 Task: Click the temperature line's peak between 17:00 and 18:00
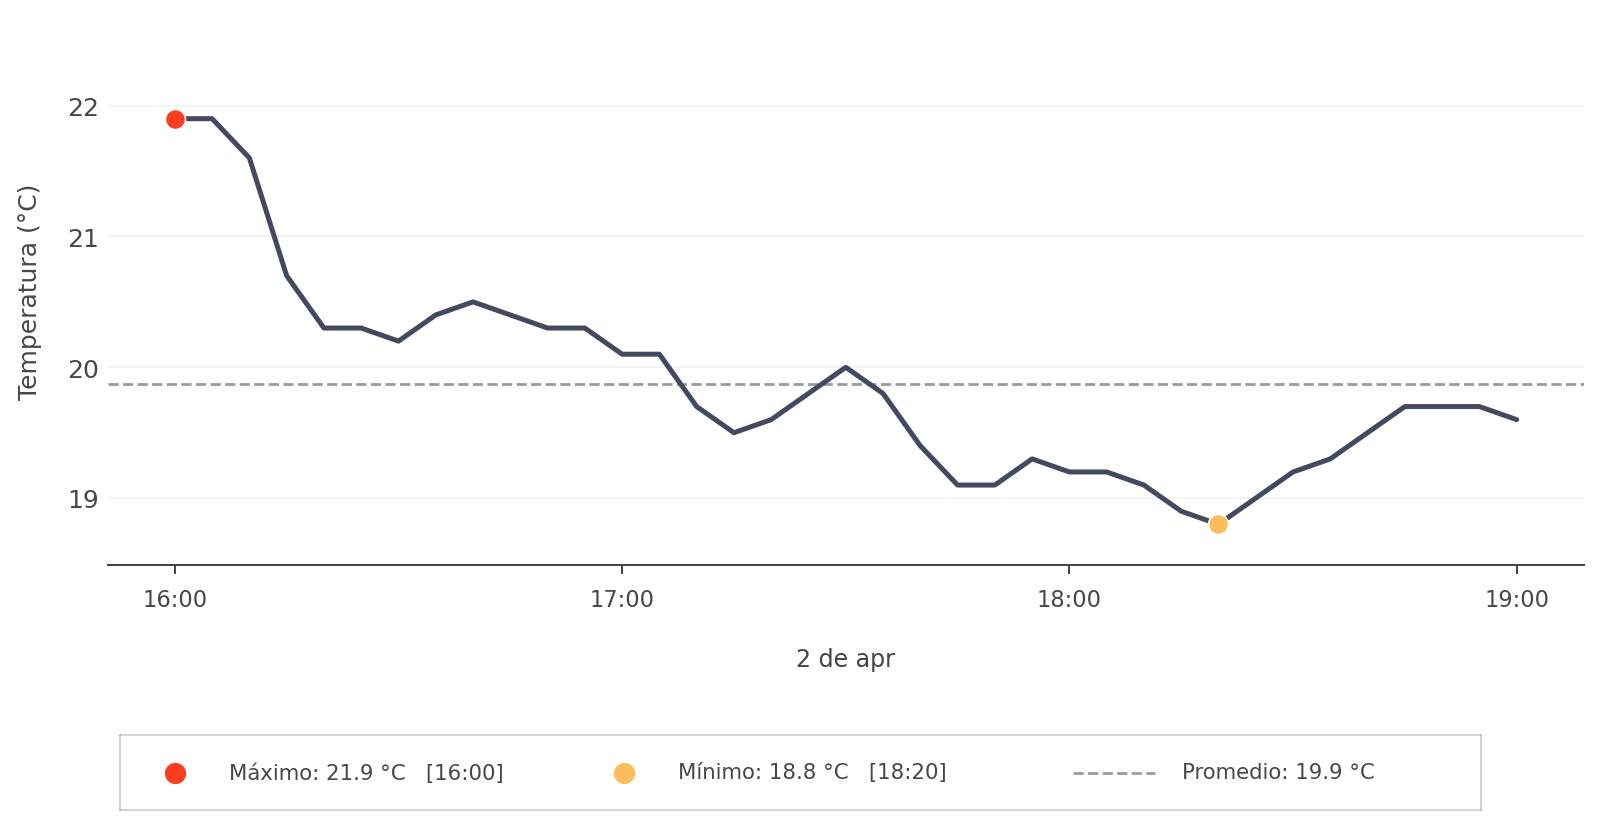[846, 367]
